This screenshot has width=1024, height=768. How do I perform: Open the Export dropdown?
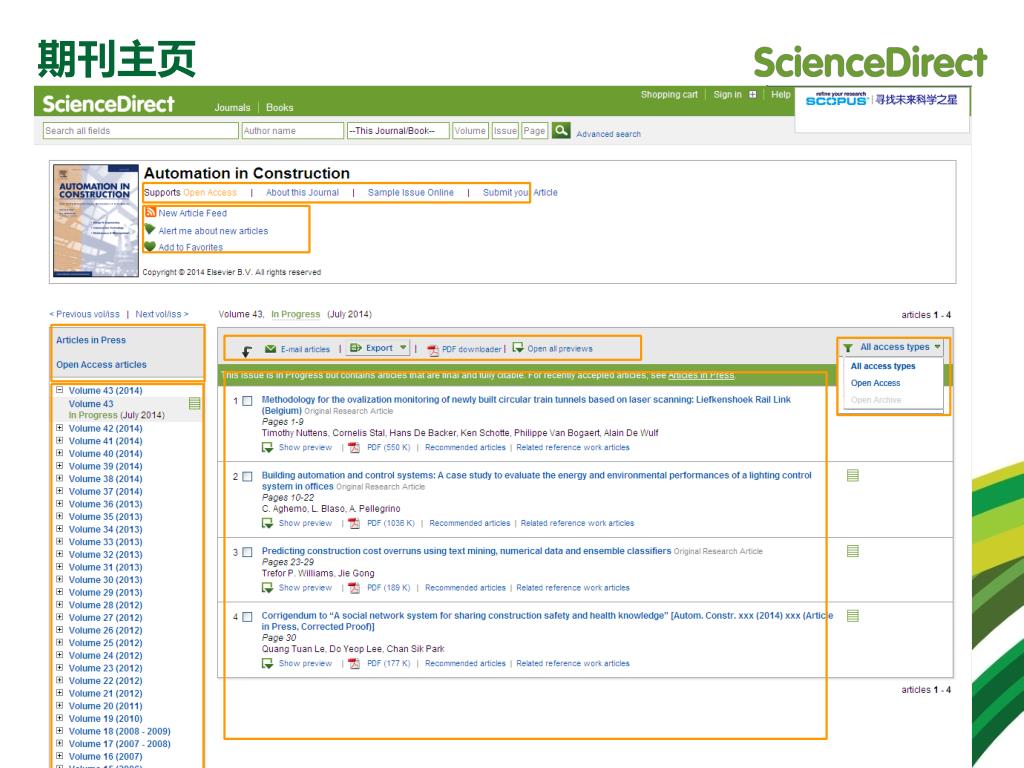click(379, 348)
